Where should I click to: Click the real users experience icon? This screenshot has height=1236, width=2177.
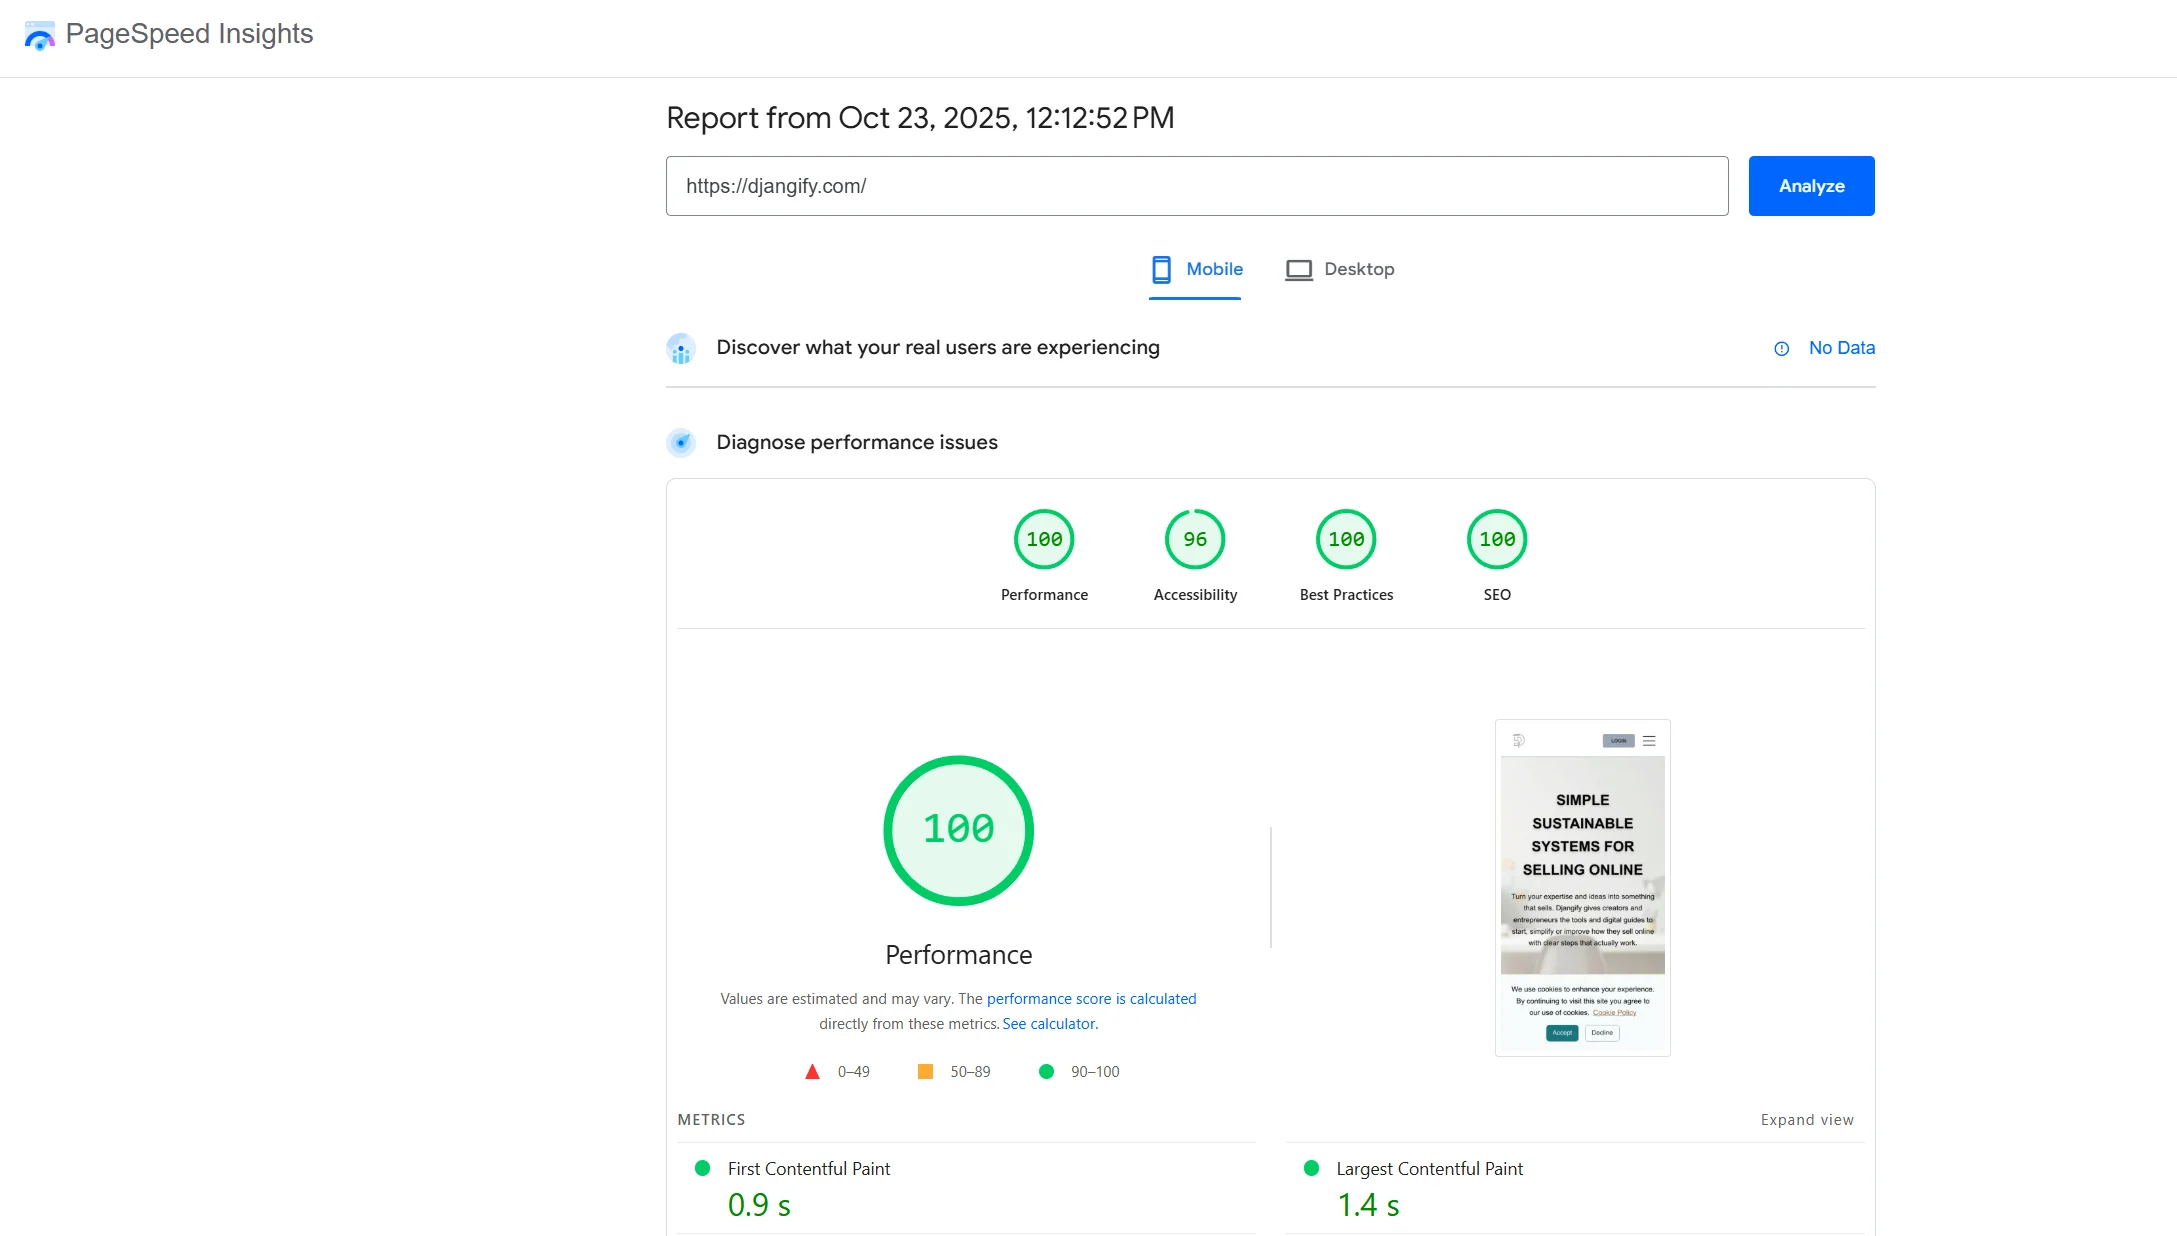point(681,349)
